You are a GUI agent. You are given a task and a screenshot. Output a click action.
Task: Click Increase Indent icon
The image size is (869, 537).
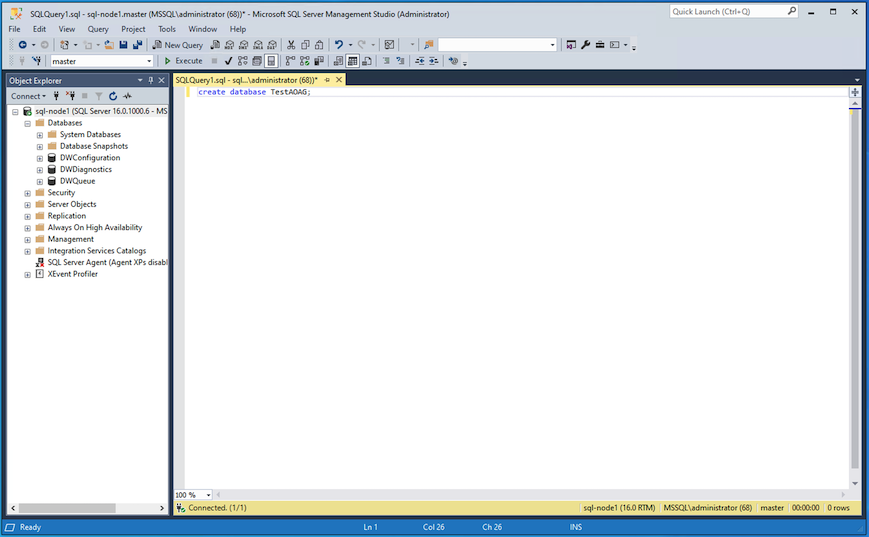(x=433, y=61)
